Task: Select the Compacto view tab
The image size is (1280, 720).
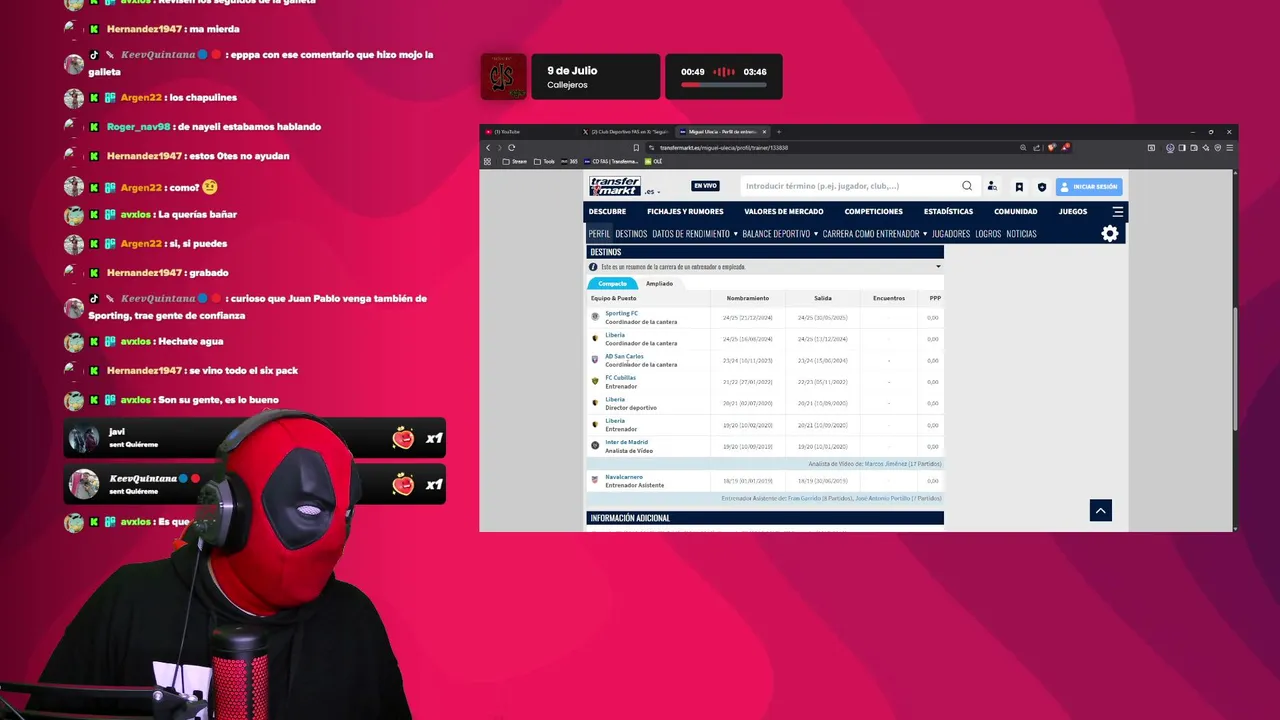Action: 612,284
